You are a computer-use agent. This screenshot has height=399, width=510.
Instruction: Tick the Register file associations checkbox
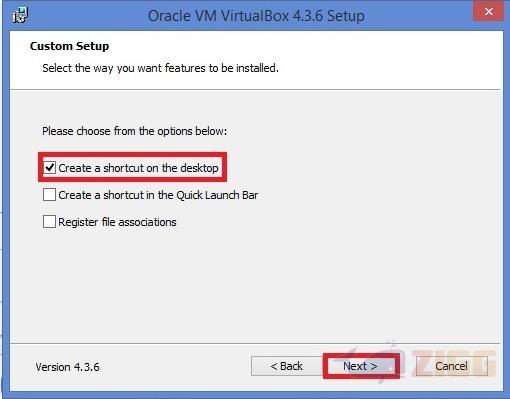coord(49,221)
